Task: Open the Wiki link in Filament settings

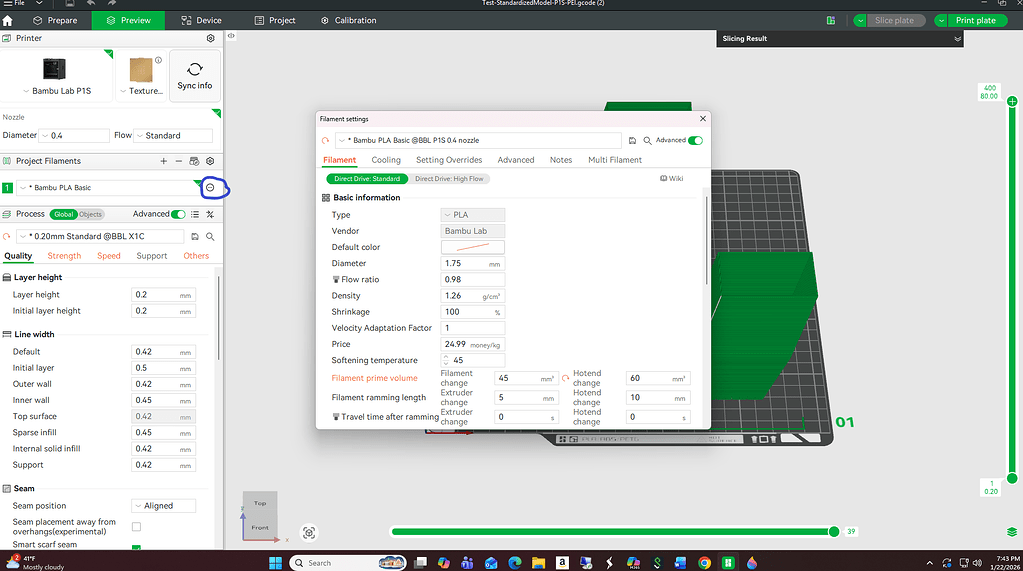Action: pos(671,178)
